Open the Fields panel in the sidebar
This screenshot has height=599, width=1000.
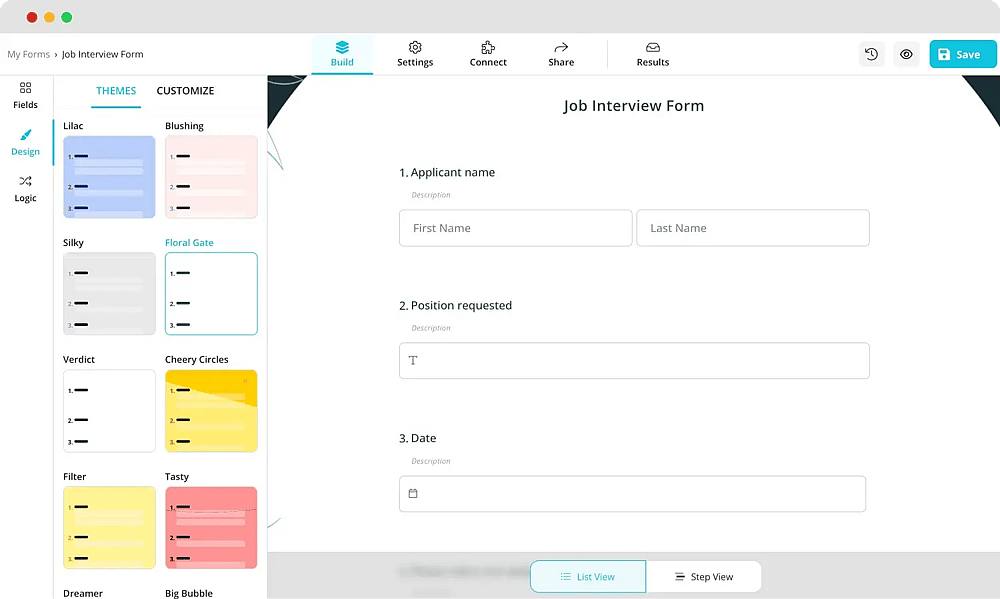(26, 96)
